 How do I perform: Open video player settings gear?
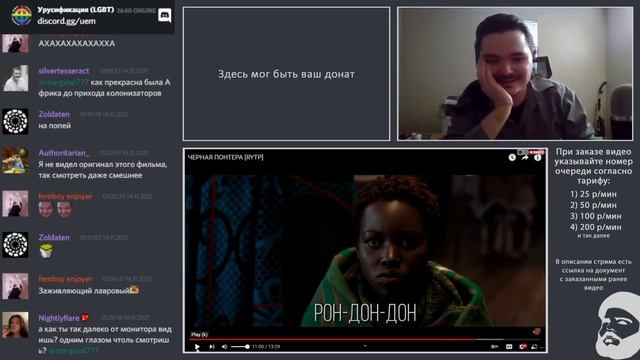(522, 347)
